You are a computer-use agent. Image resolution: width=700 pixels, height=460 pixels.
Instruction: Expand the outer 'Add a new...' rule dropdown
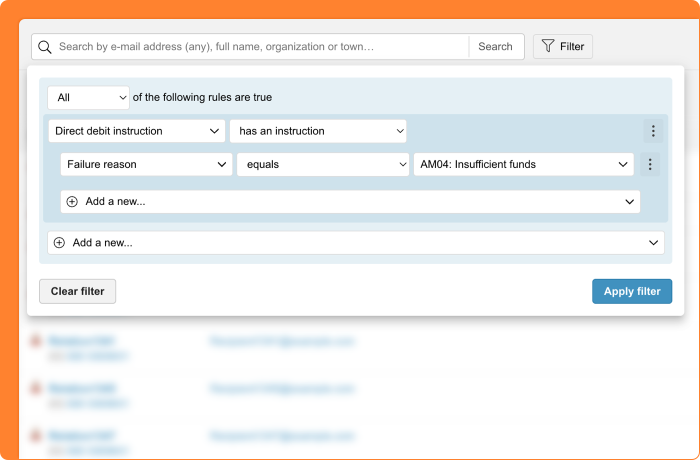pos(356,243)
